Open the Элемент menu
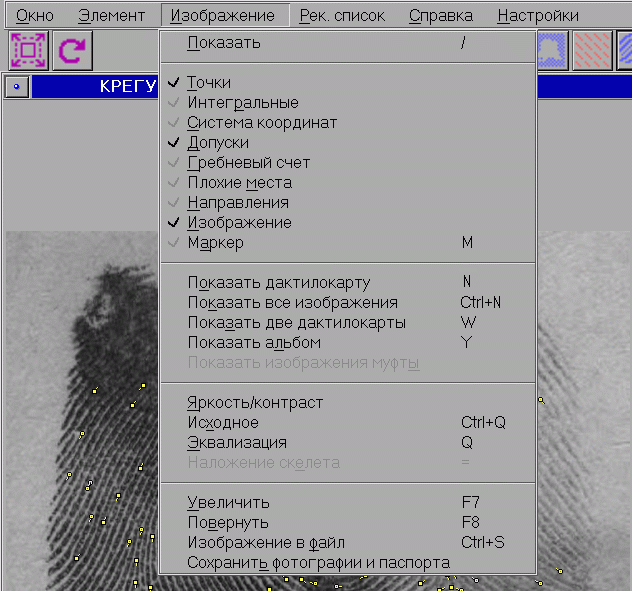This screenshot has width=632, height=591. click(x=111, y=15)
